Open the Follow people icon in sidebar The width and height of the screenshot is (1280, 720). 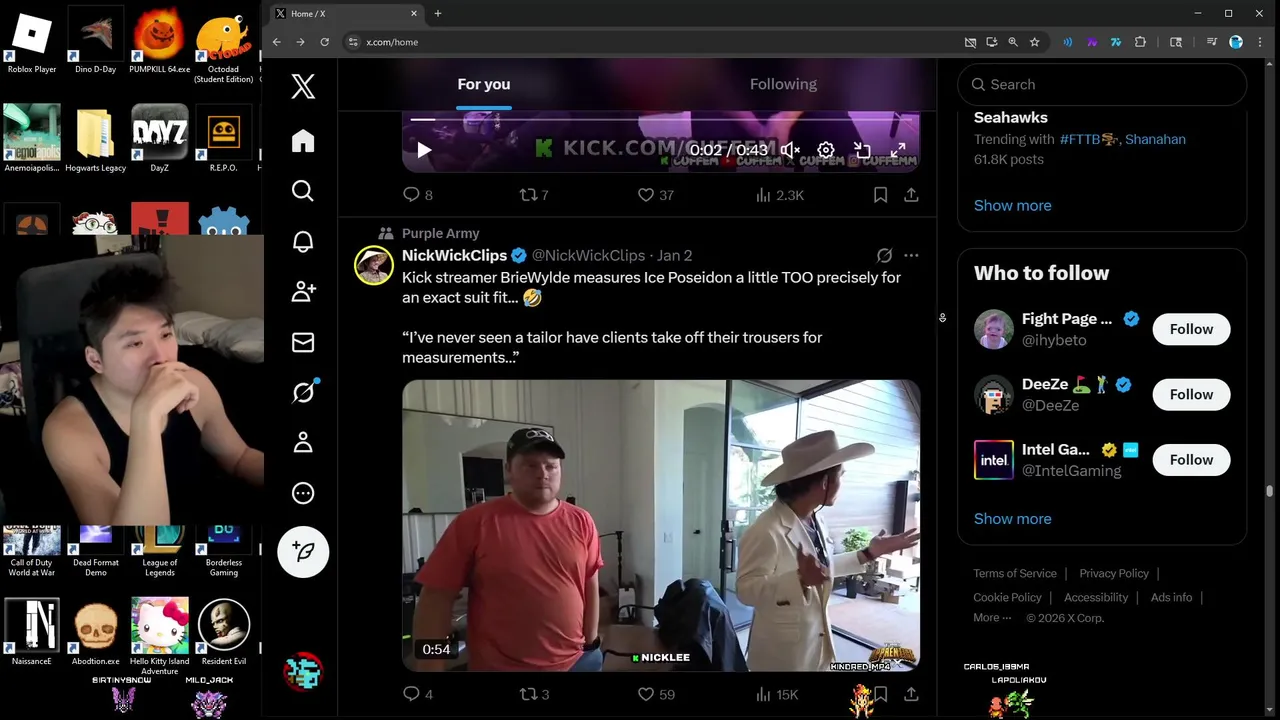[303, 292]
